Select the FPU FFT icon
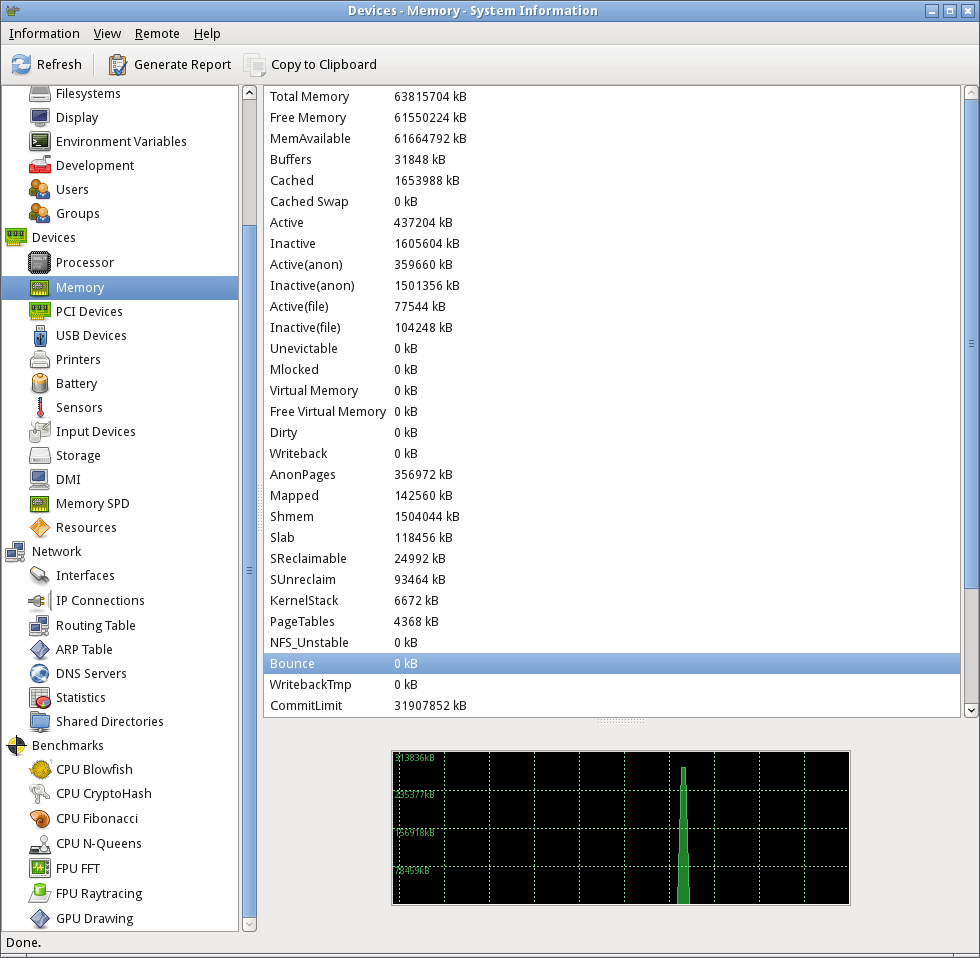The width and height of the screenshot is (980, 958). pyautogui.click(x=39, y=868)
